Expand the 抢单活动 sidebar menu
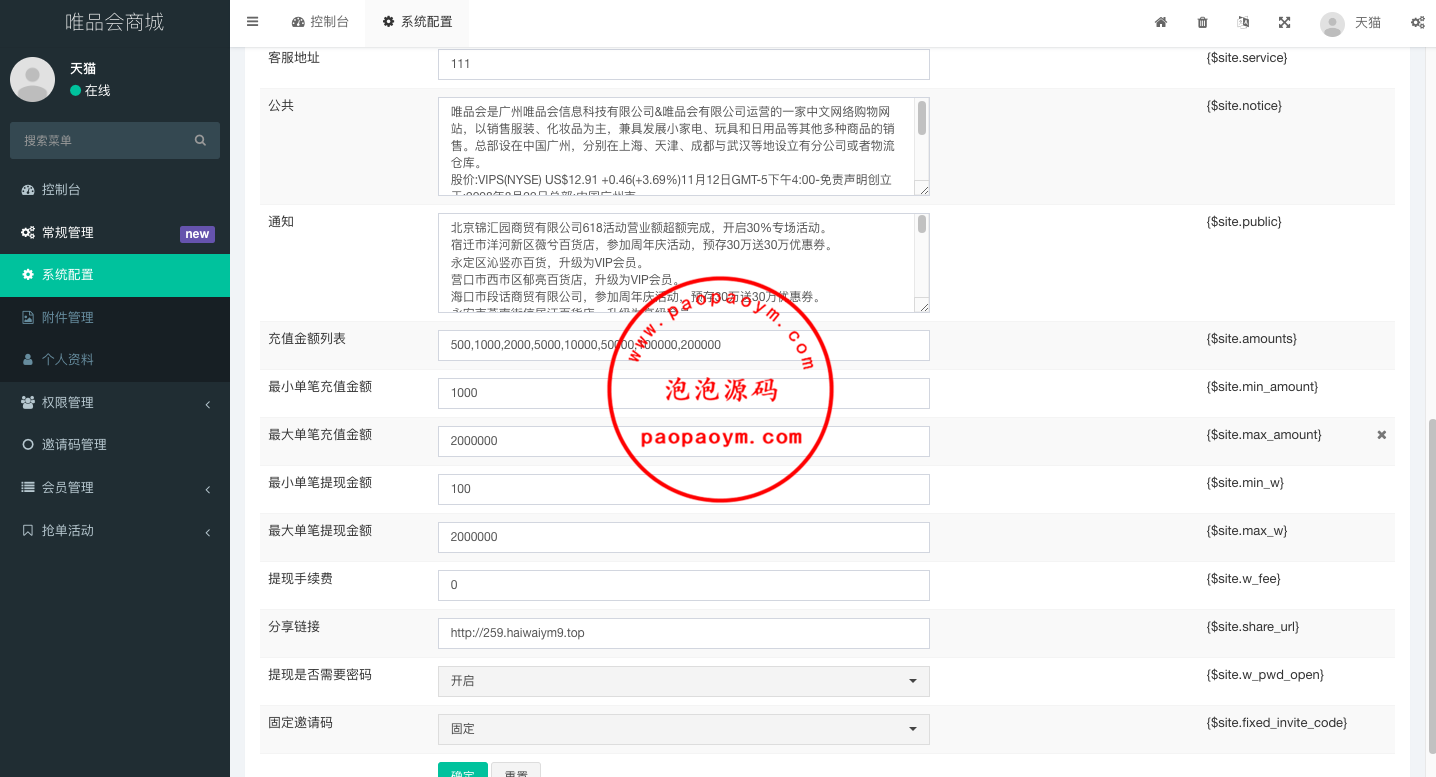This screenshot has width=1436, height=777. [x=115, y=530]
